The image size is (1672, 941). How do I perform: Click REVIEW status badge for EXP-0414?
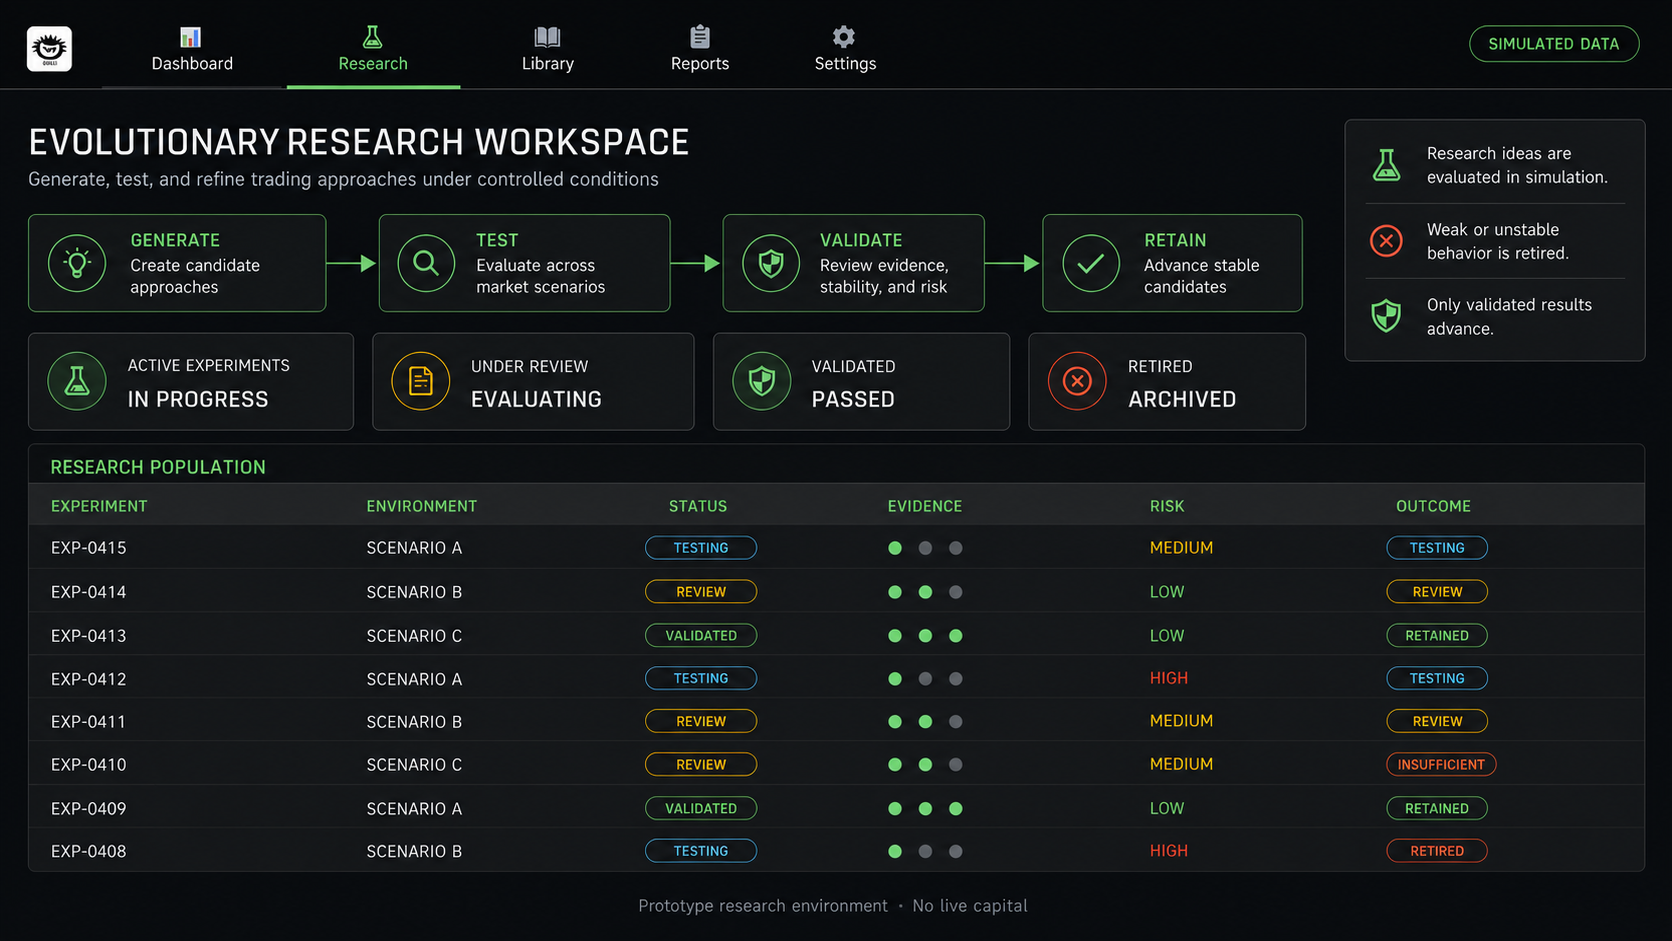point(701,591)
